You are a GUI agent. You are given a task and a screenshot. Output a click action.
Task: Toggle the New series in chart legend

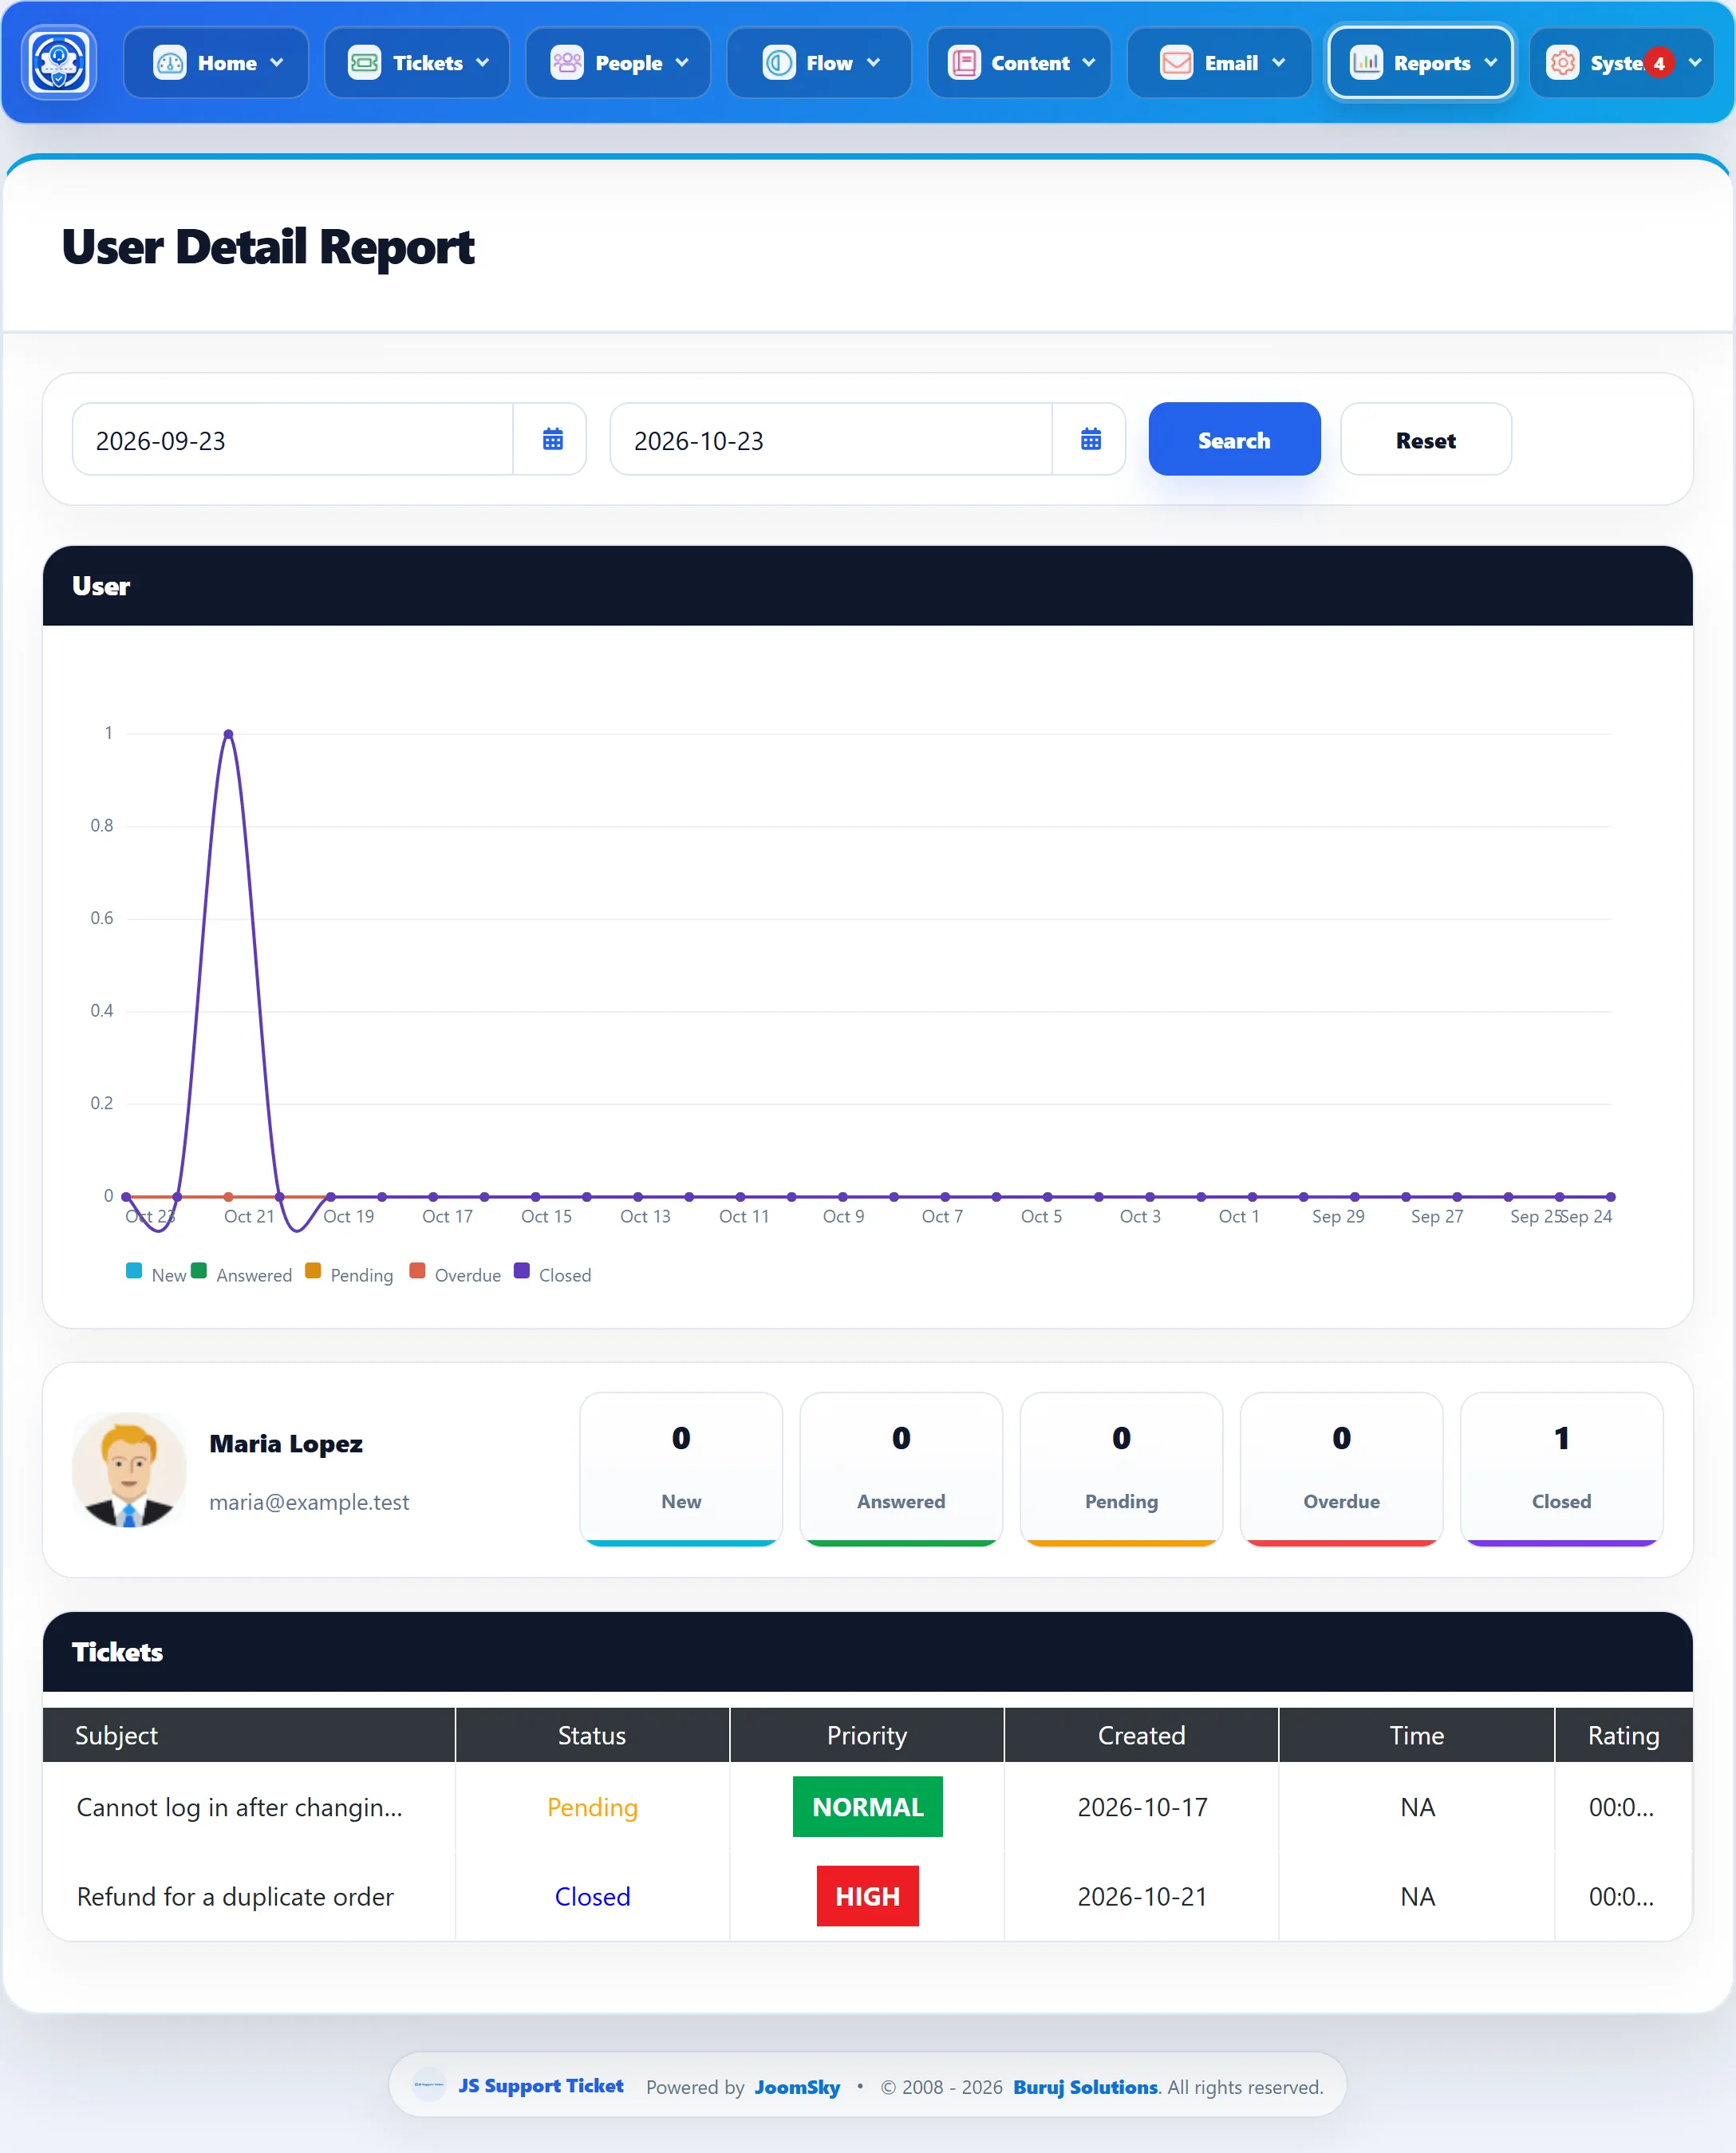click(156, 1274)
